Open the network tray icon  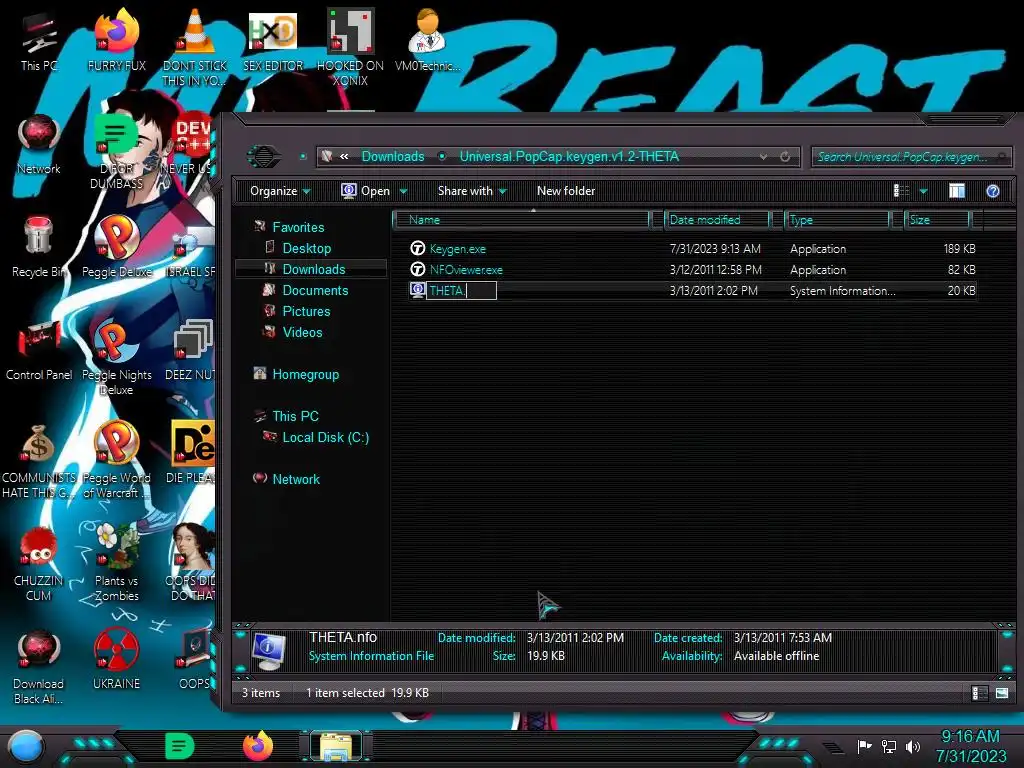click(888, 746)
